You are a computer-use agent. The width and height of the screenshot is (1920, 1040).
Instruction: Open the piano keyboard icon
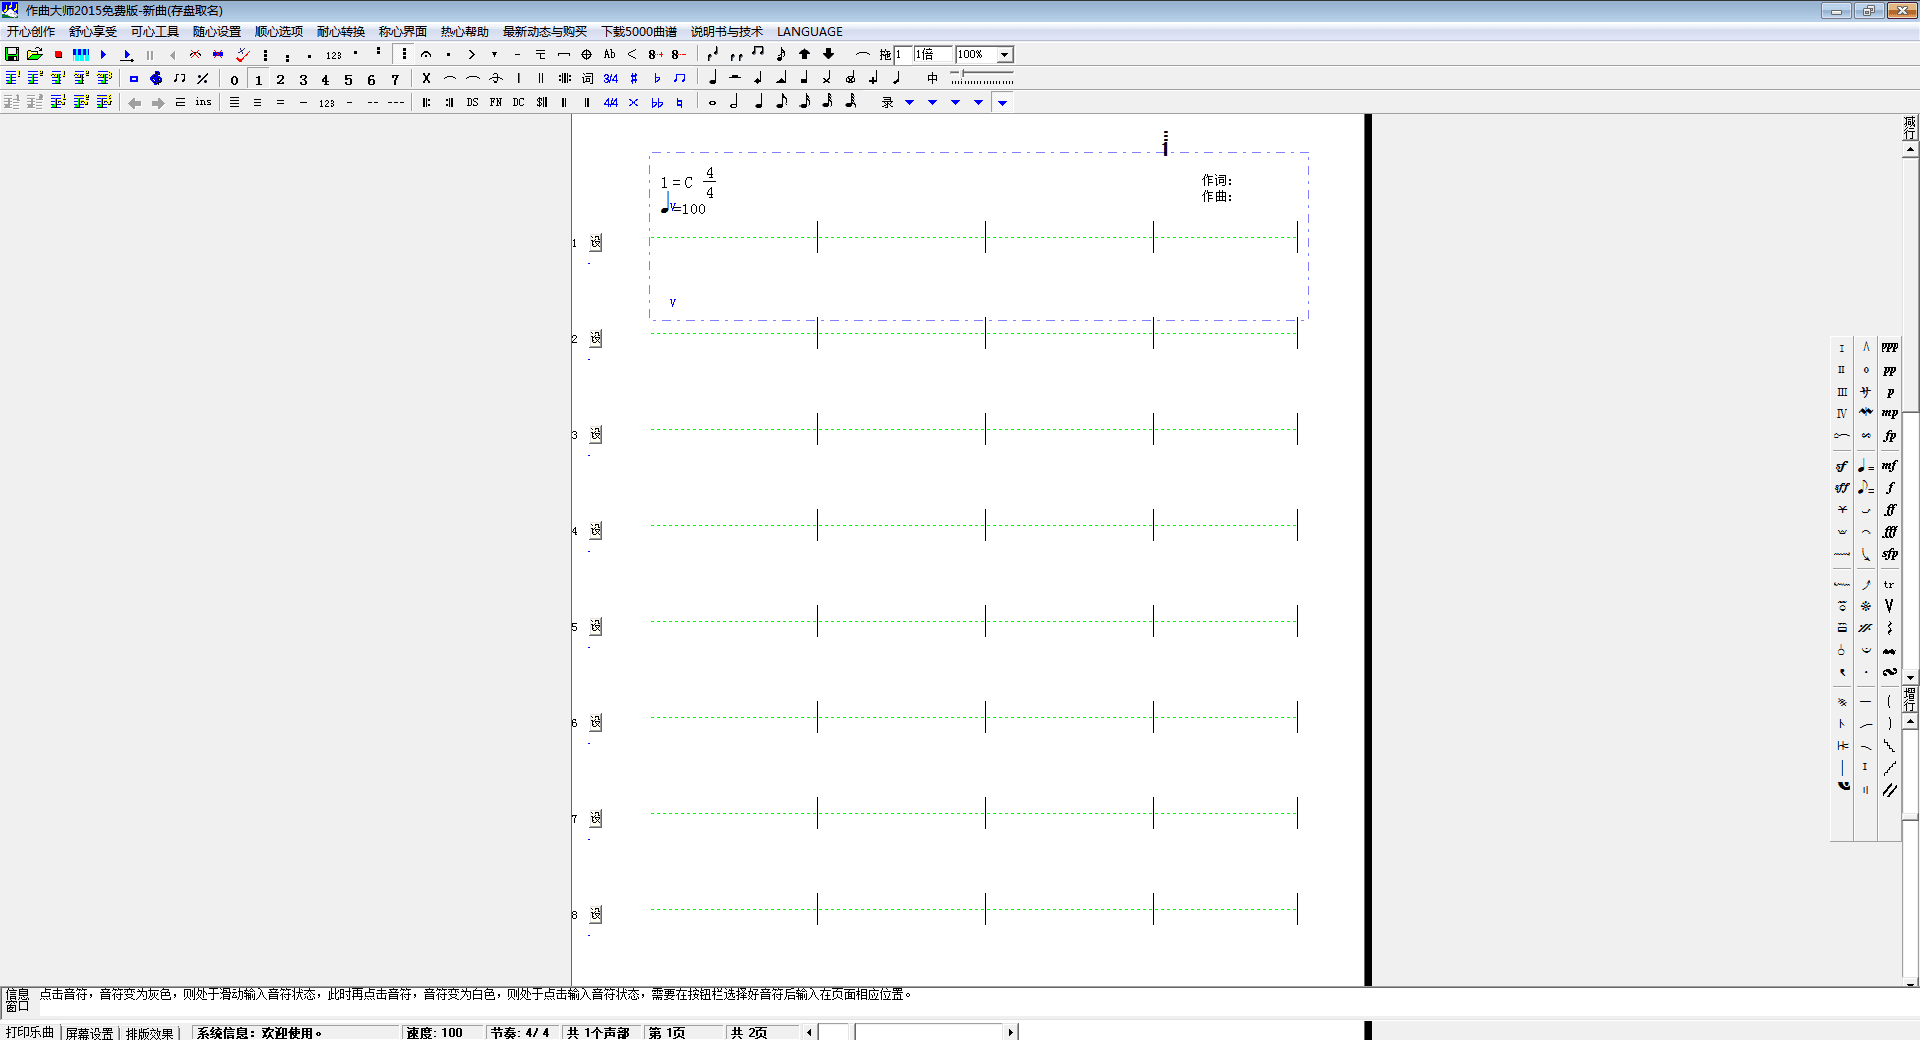click(x=81, y=54)
